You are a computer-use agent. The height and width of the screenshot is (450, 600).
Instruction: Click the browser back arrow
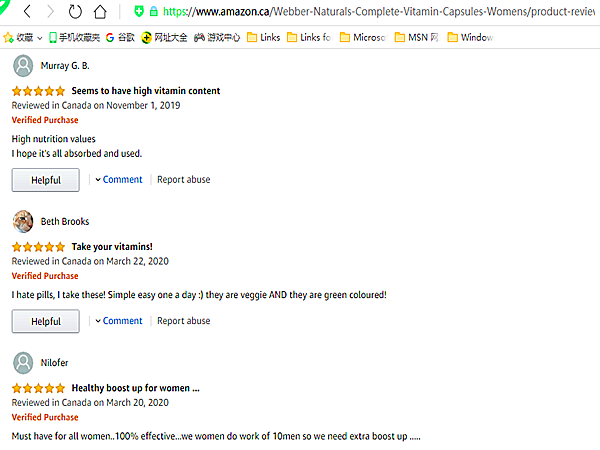coord(27,12)
